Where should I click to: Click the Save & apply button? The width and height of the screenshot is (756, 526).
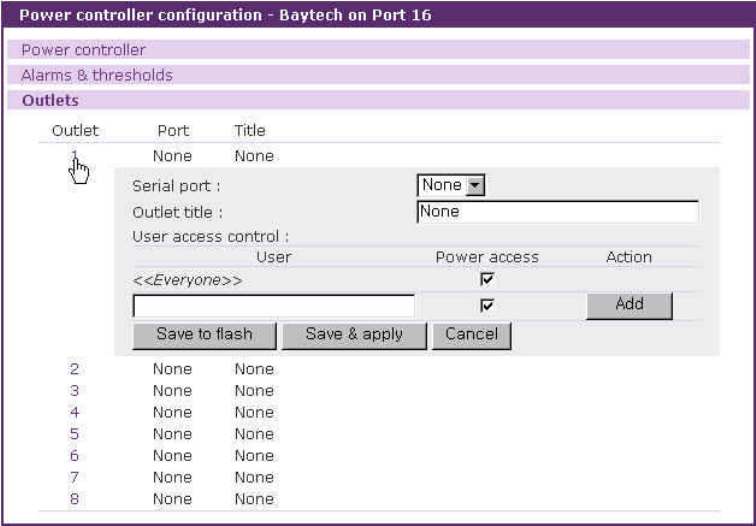click(x=354, y=335)
